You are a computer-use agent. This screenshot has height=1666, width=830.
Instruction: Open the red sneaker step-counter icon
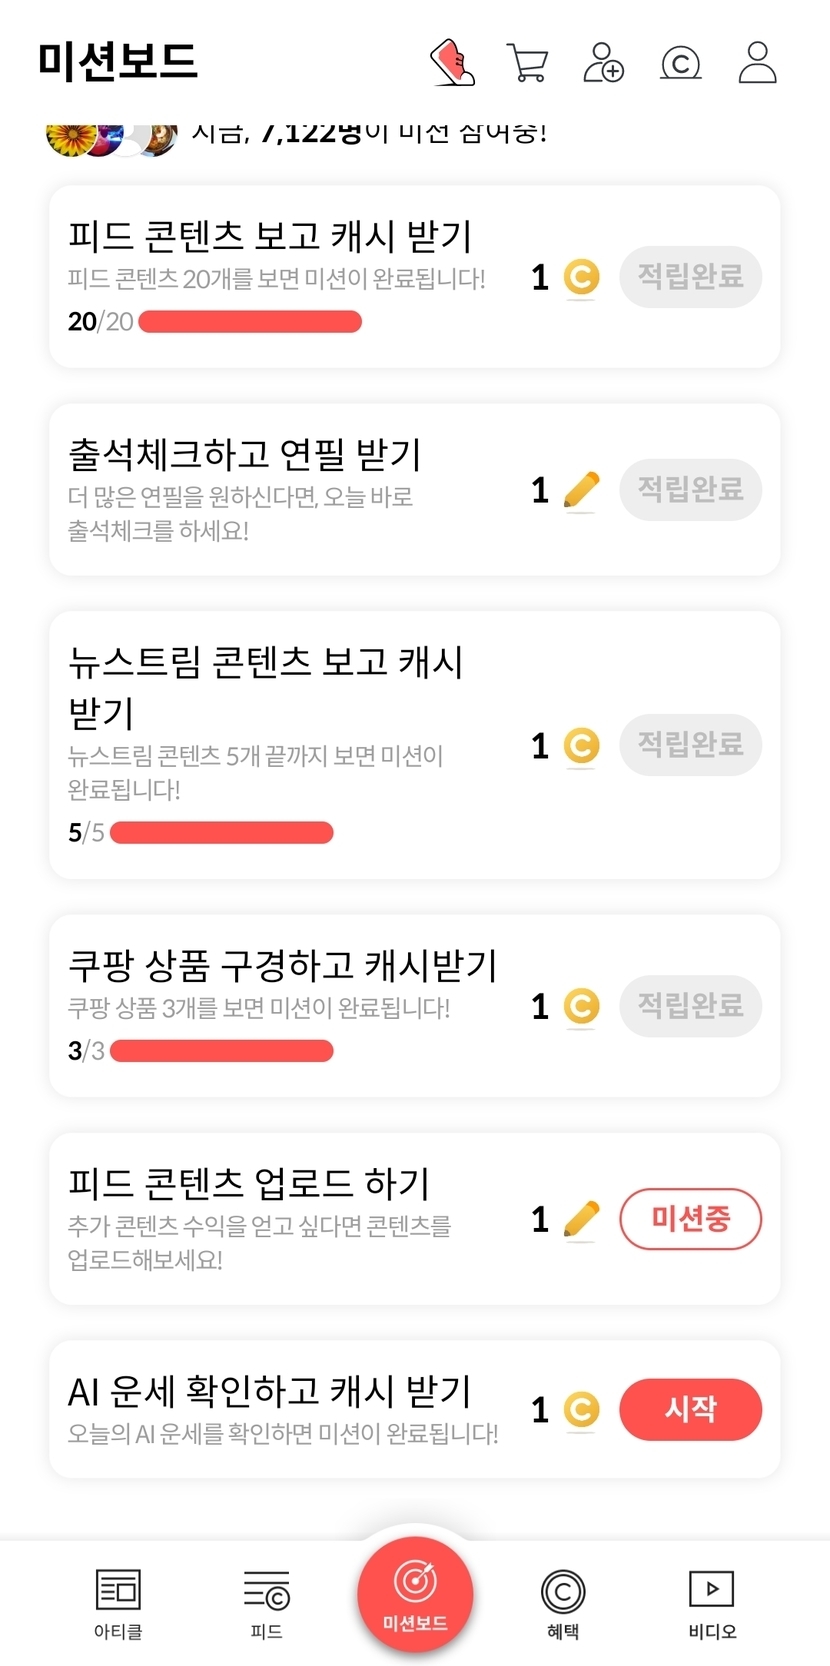point(452,63)
